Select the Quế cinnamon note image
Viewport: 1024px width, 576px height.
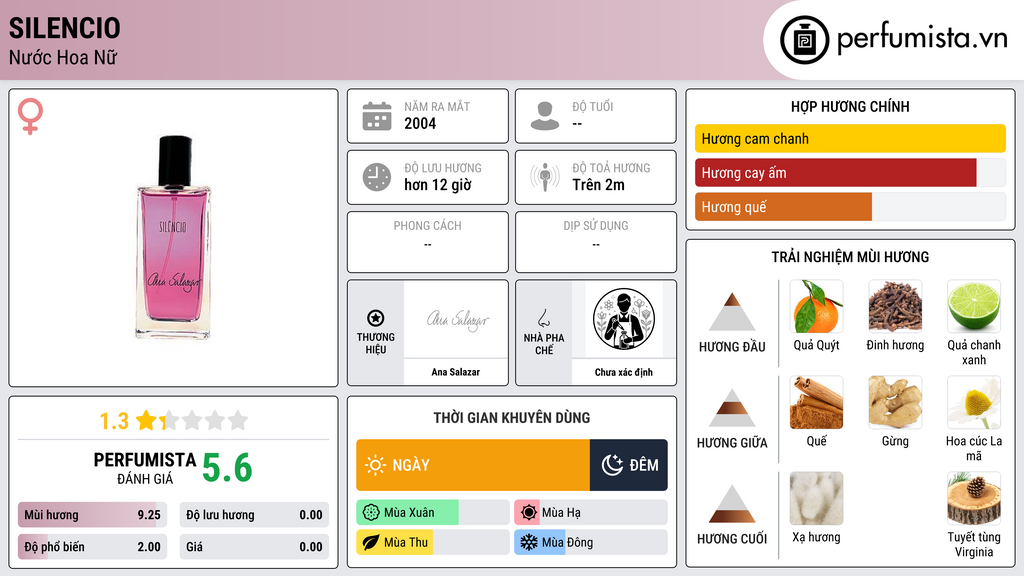[816, 402]
